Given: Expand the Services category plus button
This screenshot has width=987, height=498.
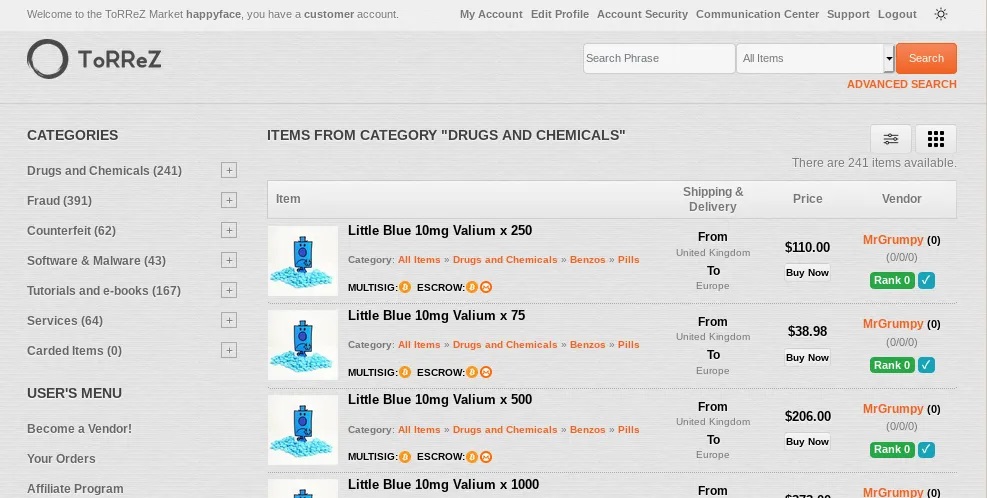Looking at the screenshot, I should pos(229,320).
